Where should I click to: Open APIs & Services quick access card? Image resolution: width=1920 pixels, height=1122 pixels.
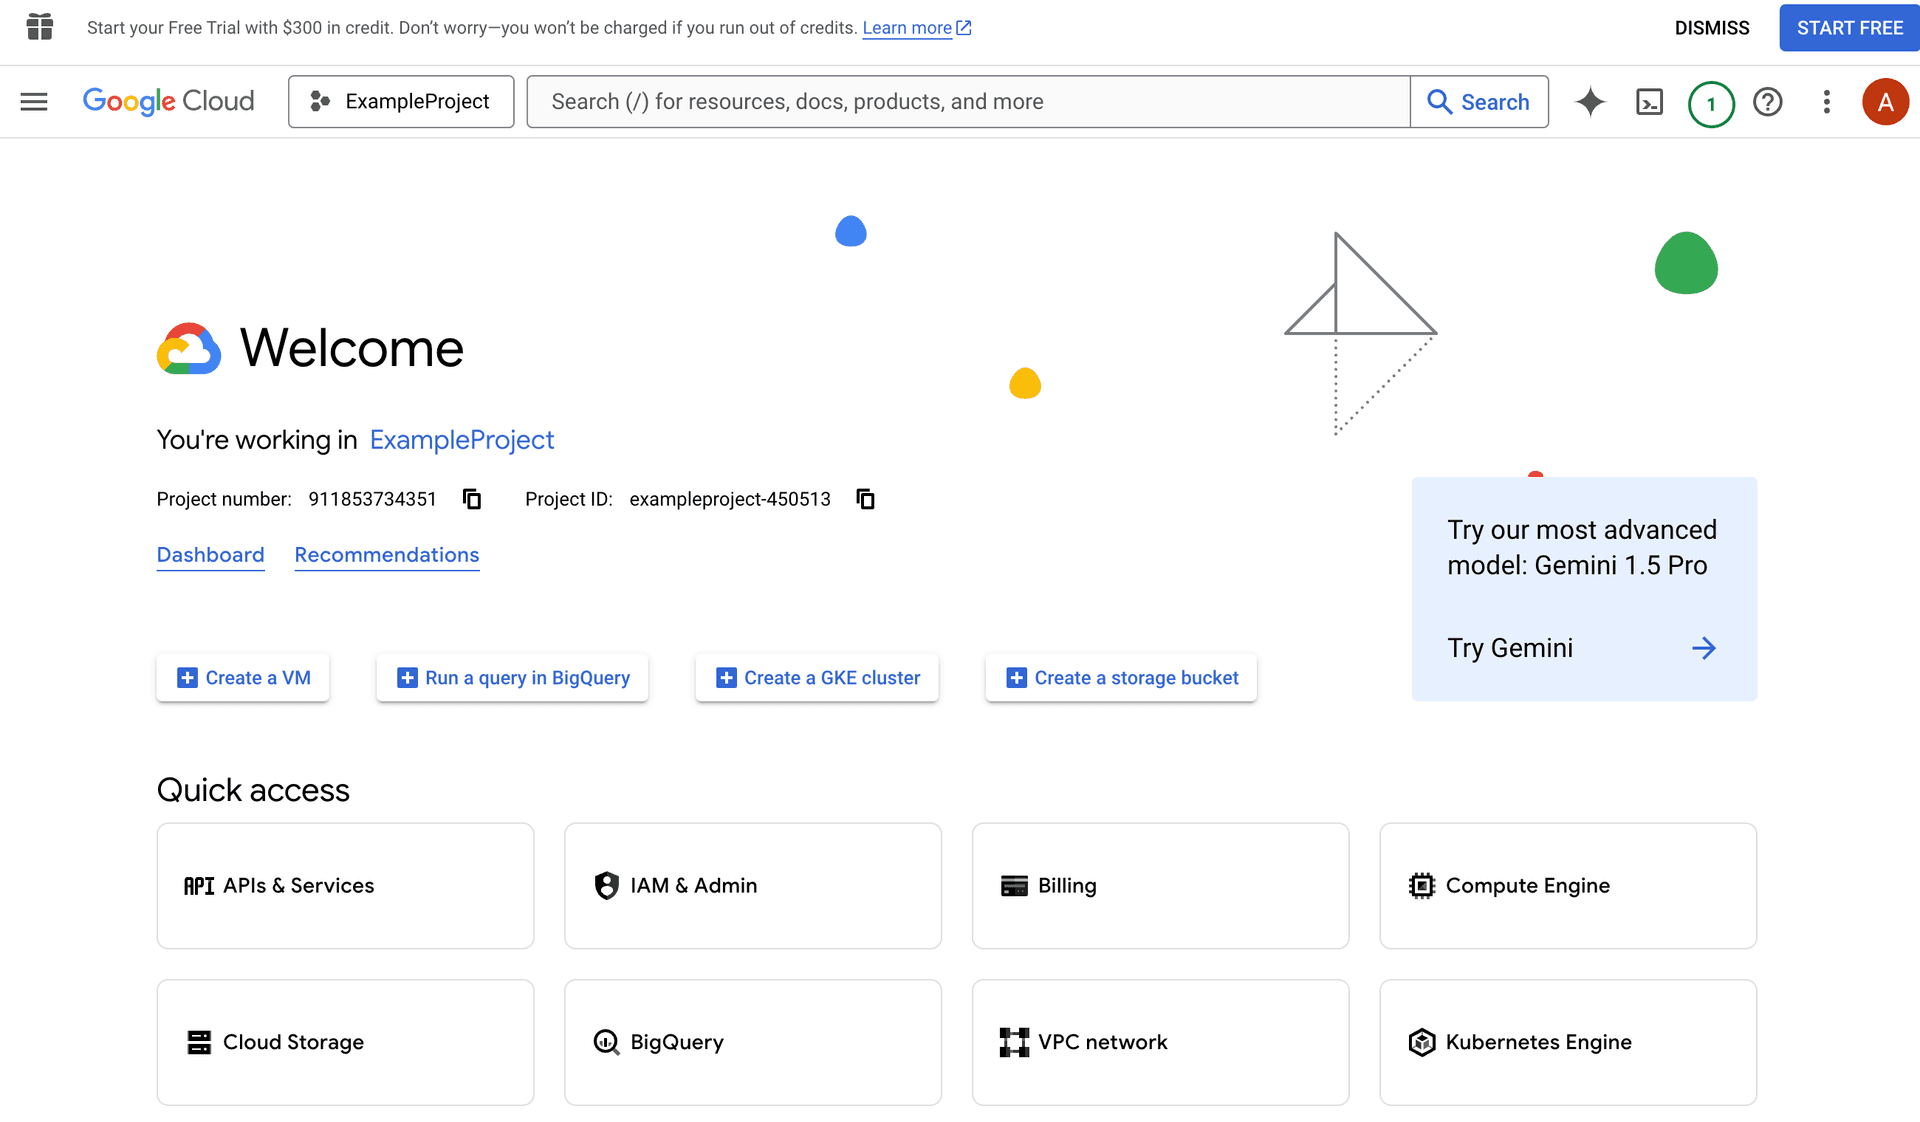click(345, 886)
